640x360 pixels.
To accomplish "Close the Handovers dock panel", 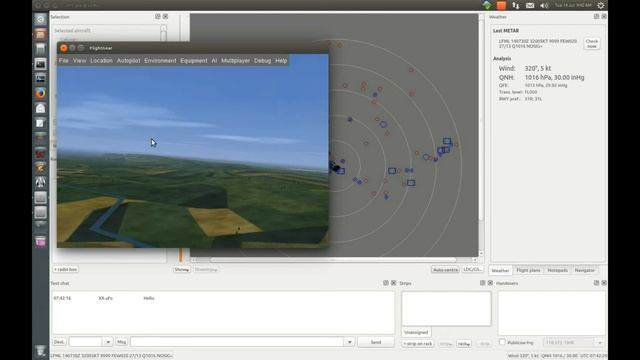I will [604, 282].
